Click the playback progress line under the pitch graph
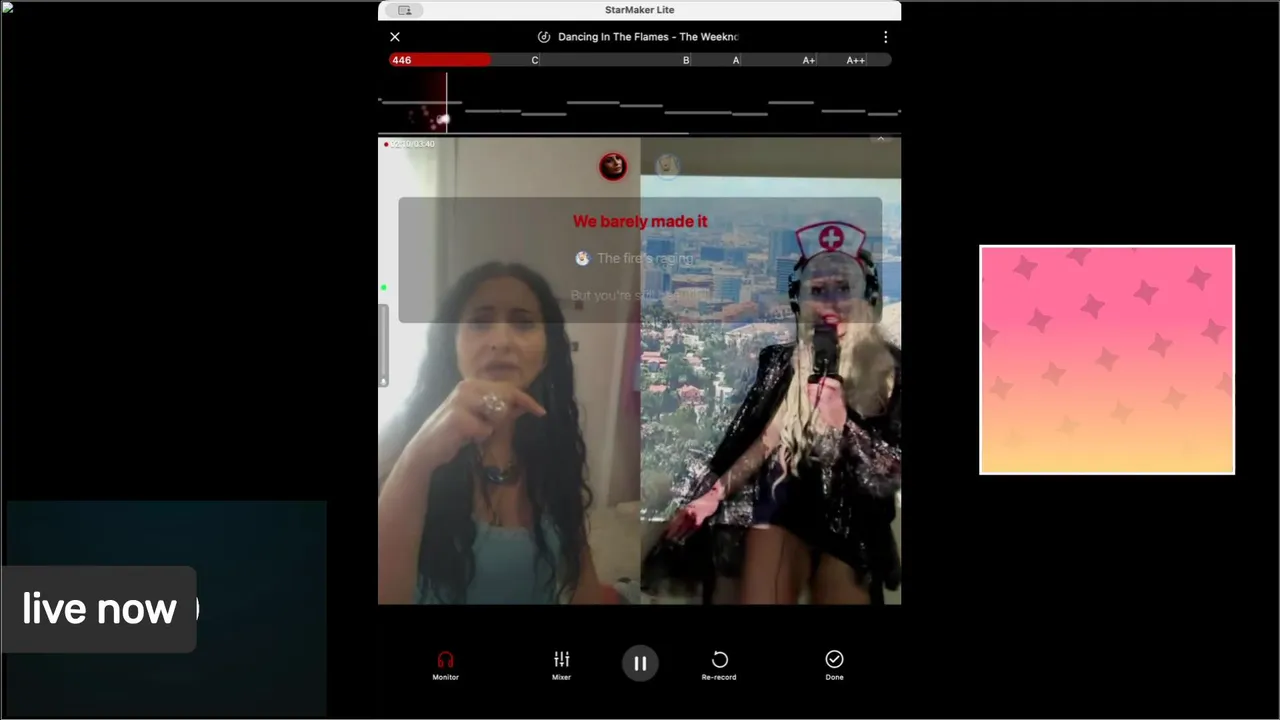This screenshot has width=1280, height=720. point(639,132)
